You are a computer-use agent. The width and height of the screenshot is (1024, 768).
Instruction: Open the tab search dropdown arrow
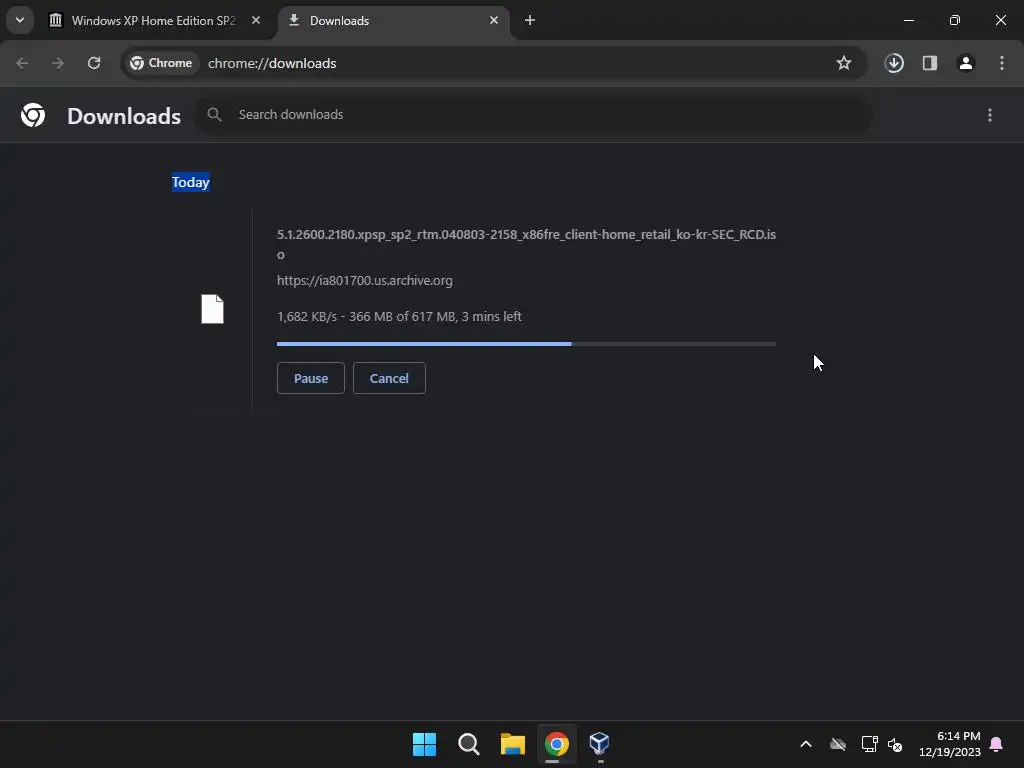coord(20,20)
